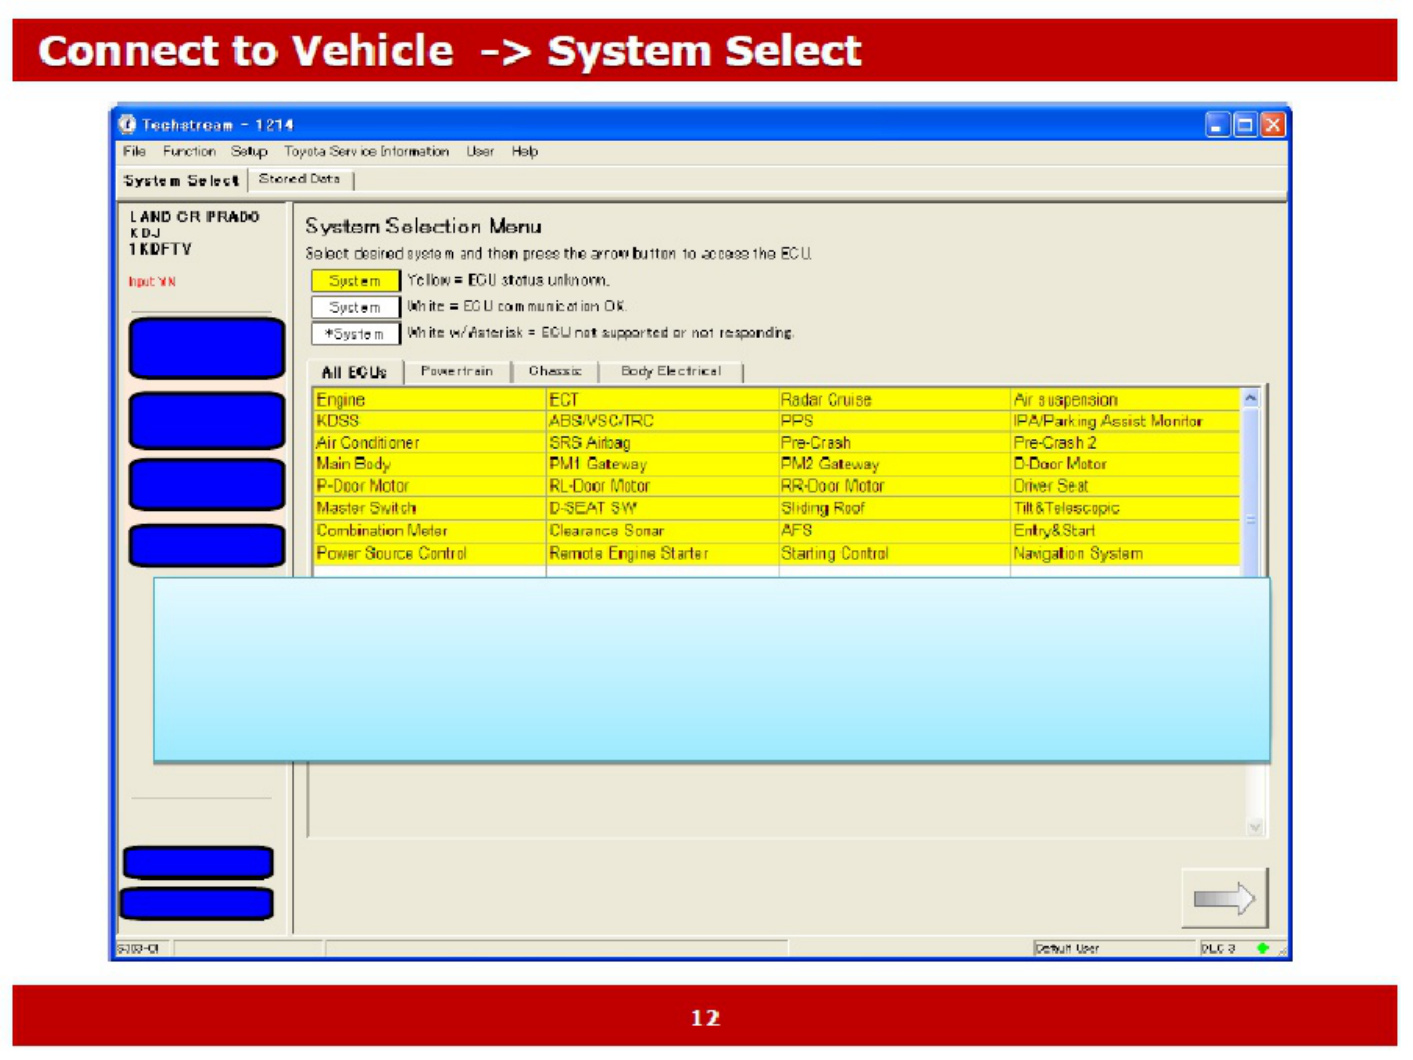The image size is (1413, 1060).
Task: Select the KDSS system
Action: click(429, 421)
